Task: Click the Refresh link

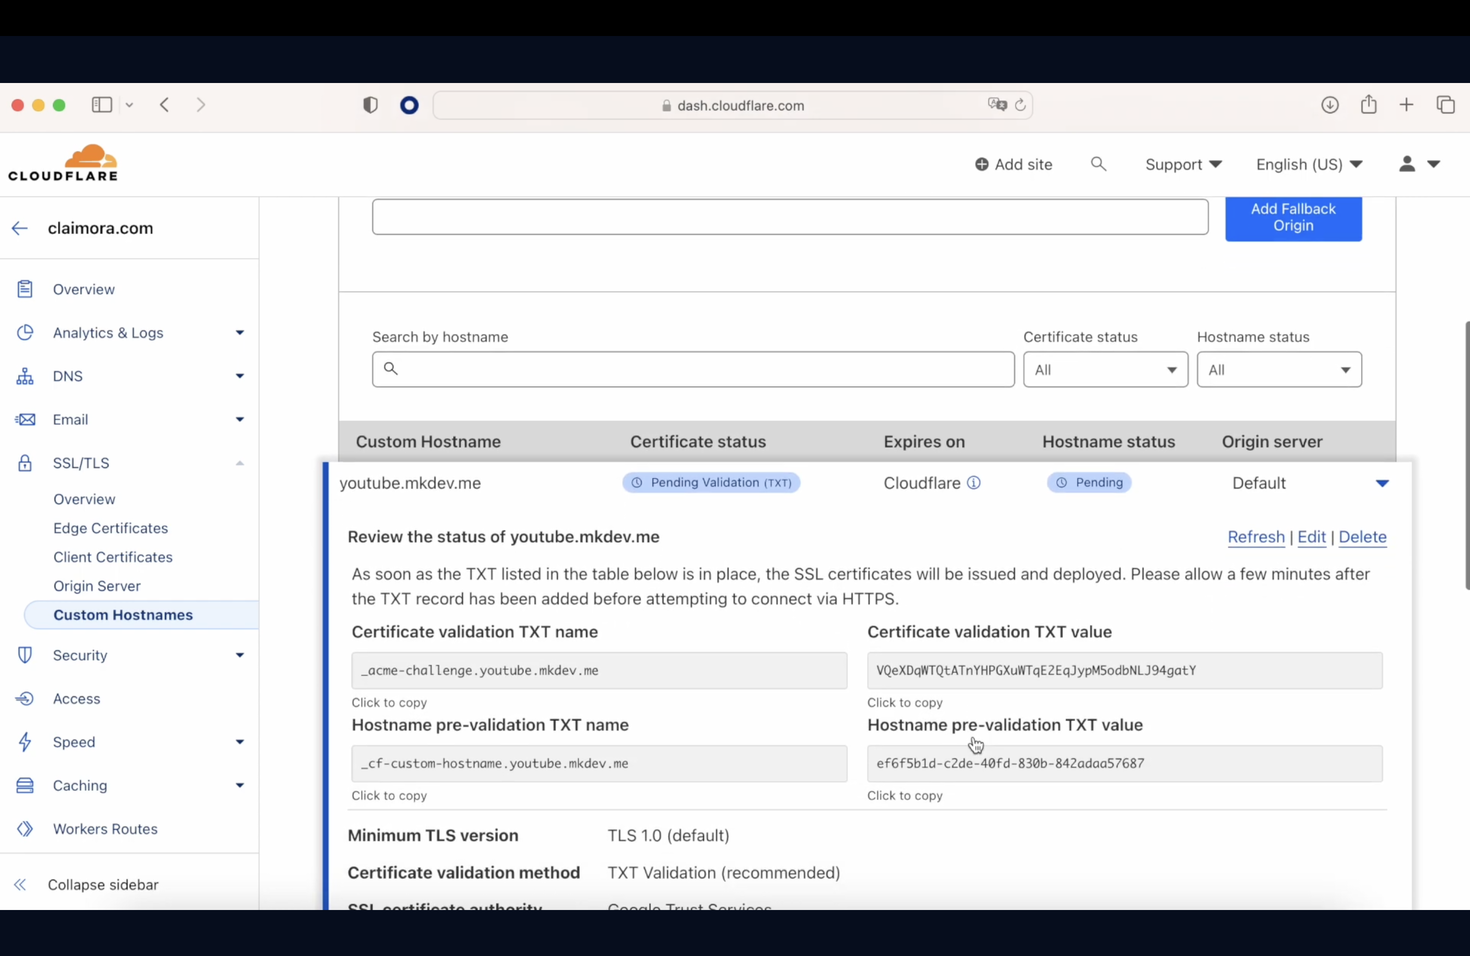Action: pyautogui.click(x=1256, y=537)
